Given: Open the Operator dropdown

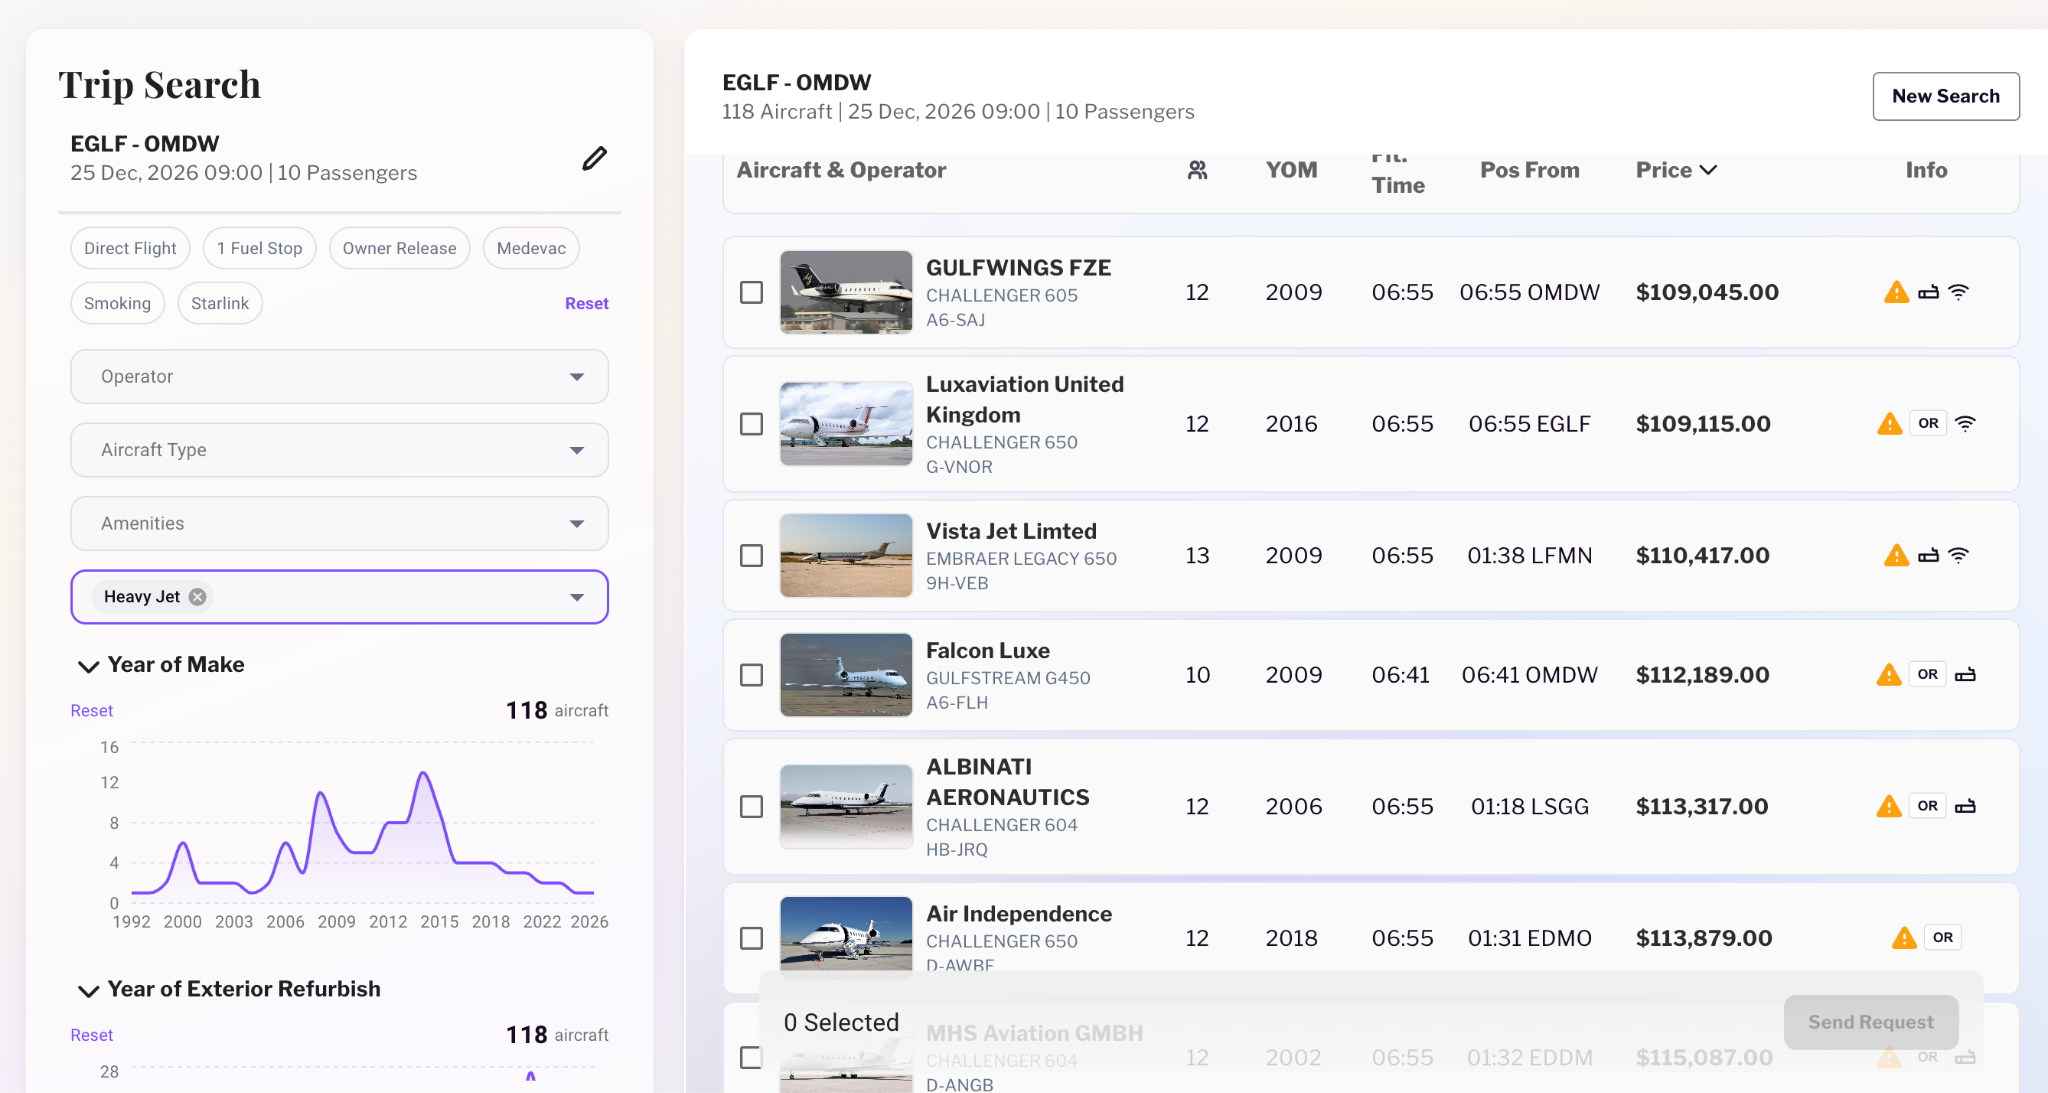Looking at the screenshot, I should (340, 377).
